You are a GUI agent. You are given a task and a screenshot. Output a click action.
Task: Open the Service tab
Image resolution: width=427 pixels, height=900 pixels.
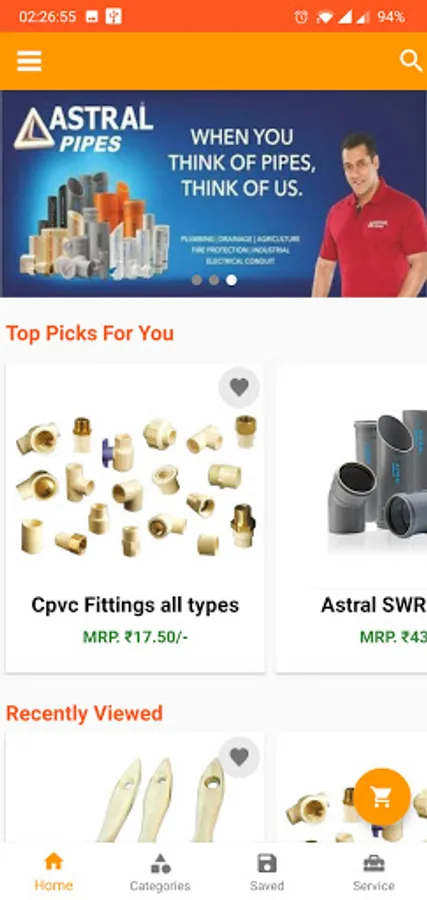[x=374, y=871]
